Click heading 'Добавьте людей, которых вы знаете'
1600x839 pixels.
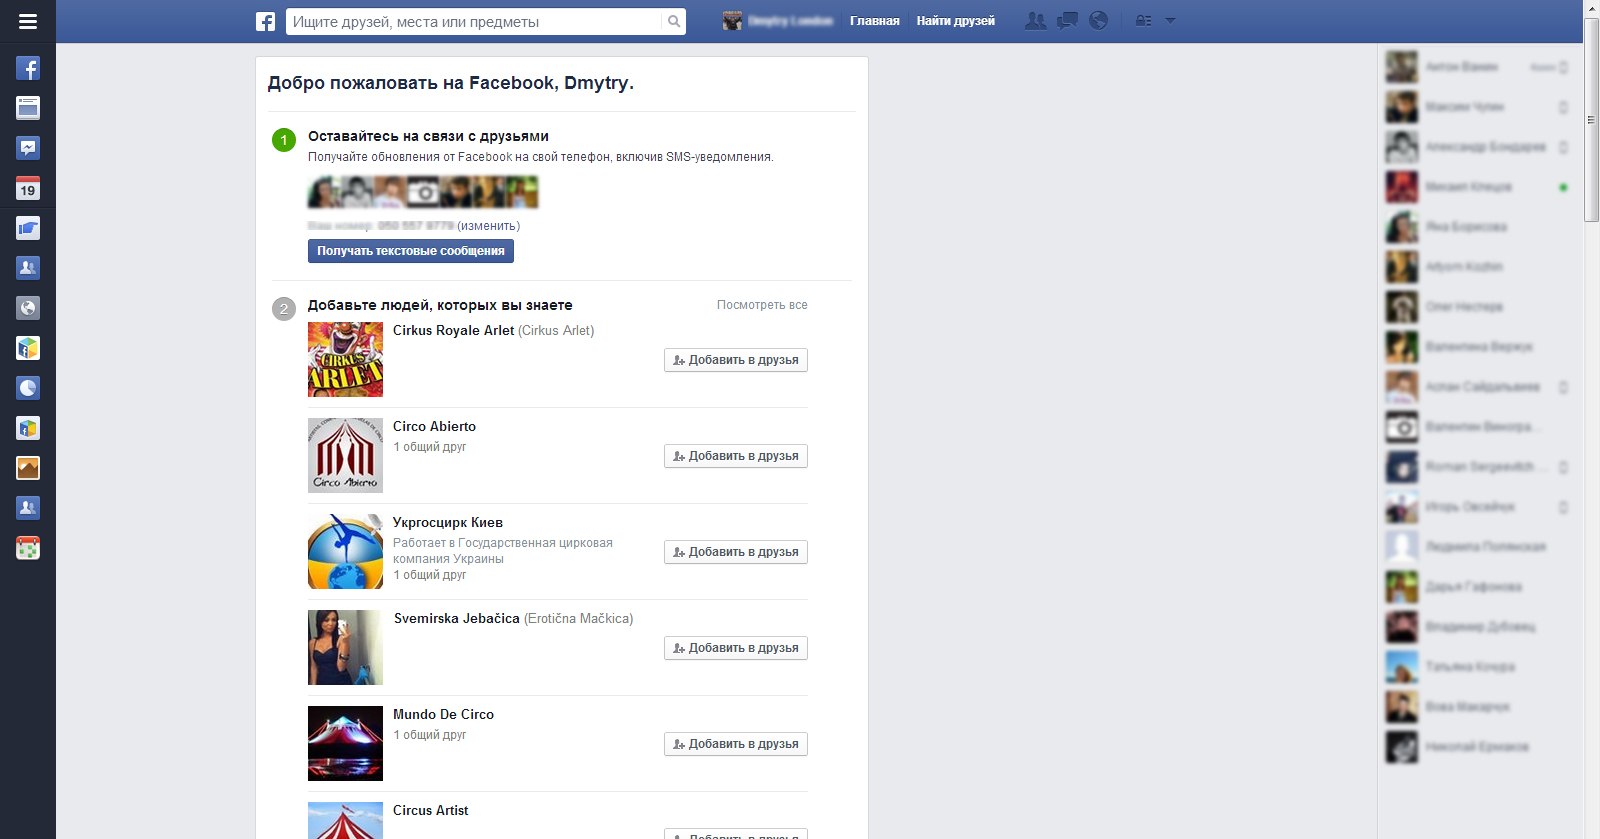(440, 306)
